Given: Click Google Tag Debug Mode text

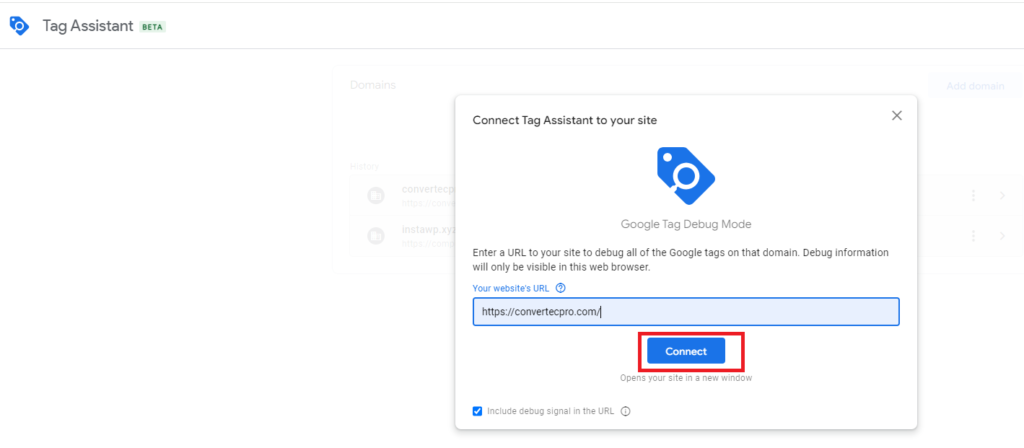Looking at the screenshot, I should (x=686, y=224).
